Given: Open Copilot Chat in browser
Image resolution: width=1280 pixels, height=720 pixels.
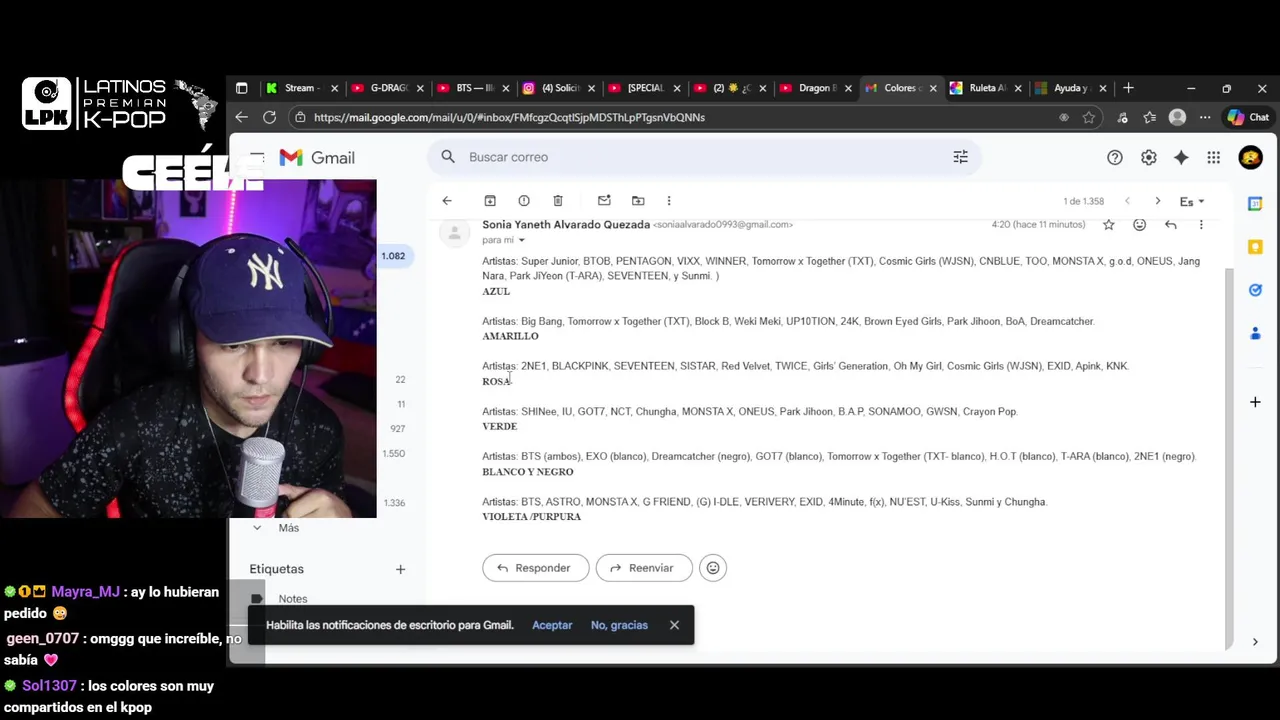Looking at the screenshot, I should coord(1248,117).
